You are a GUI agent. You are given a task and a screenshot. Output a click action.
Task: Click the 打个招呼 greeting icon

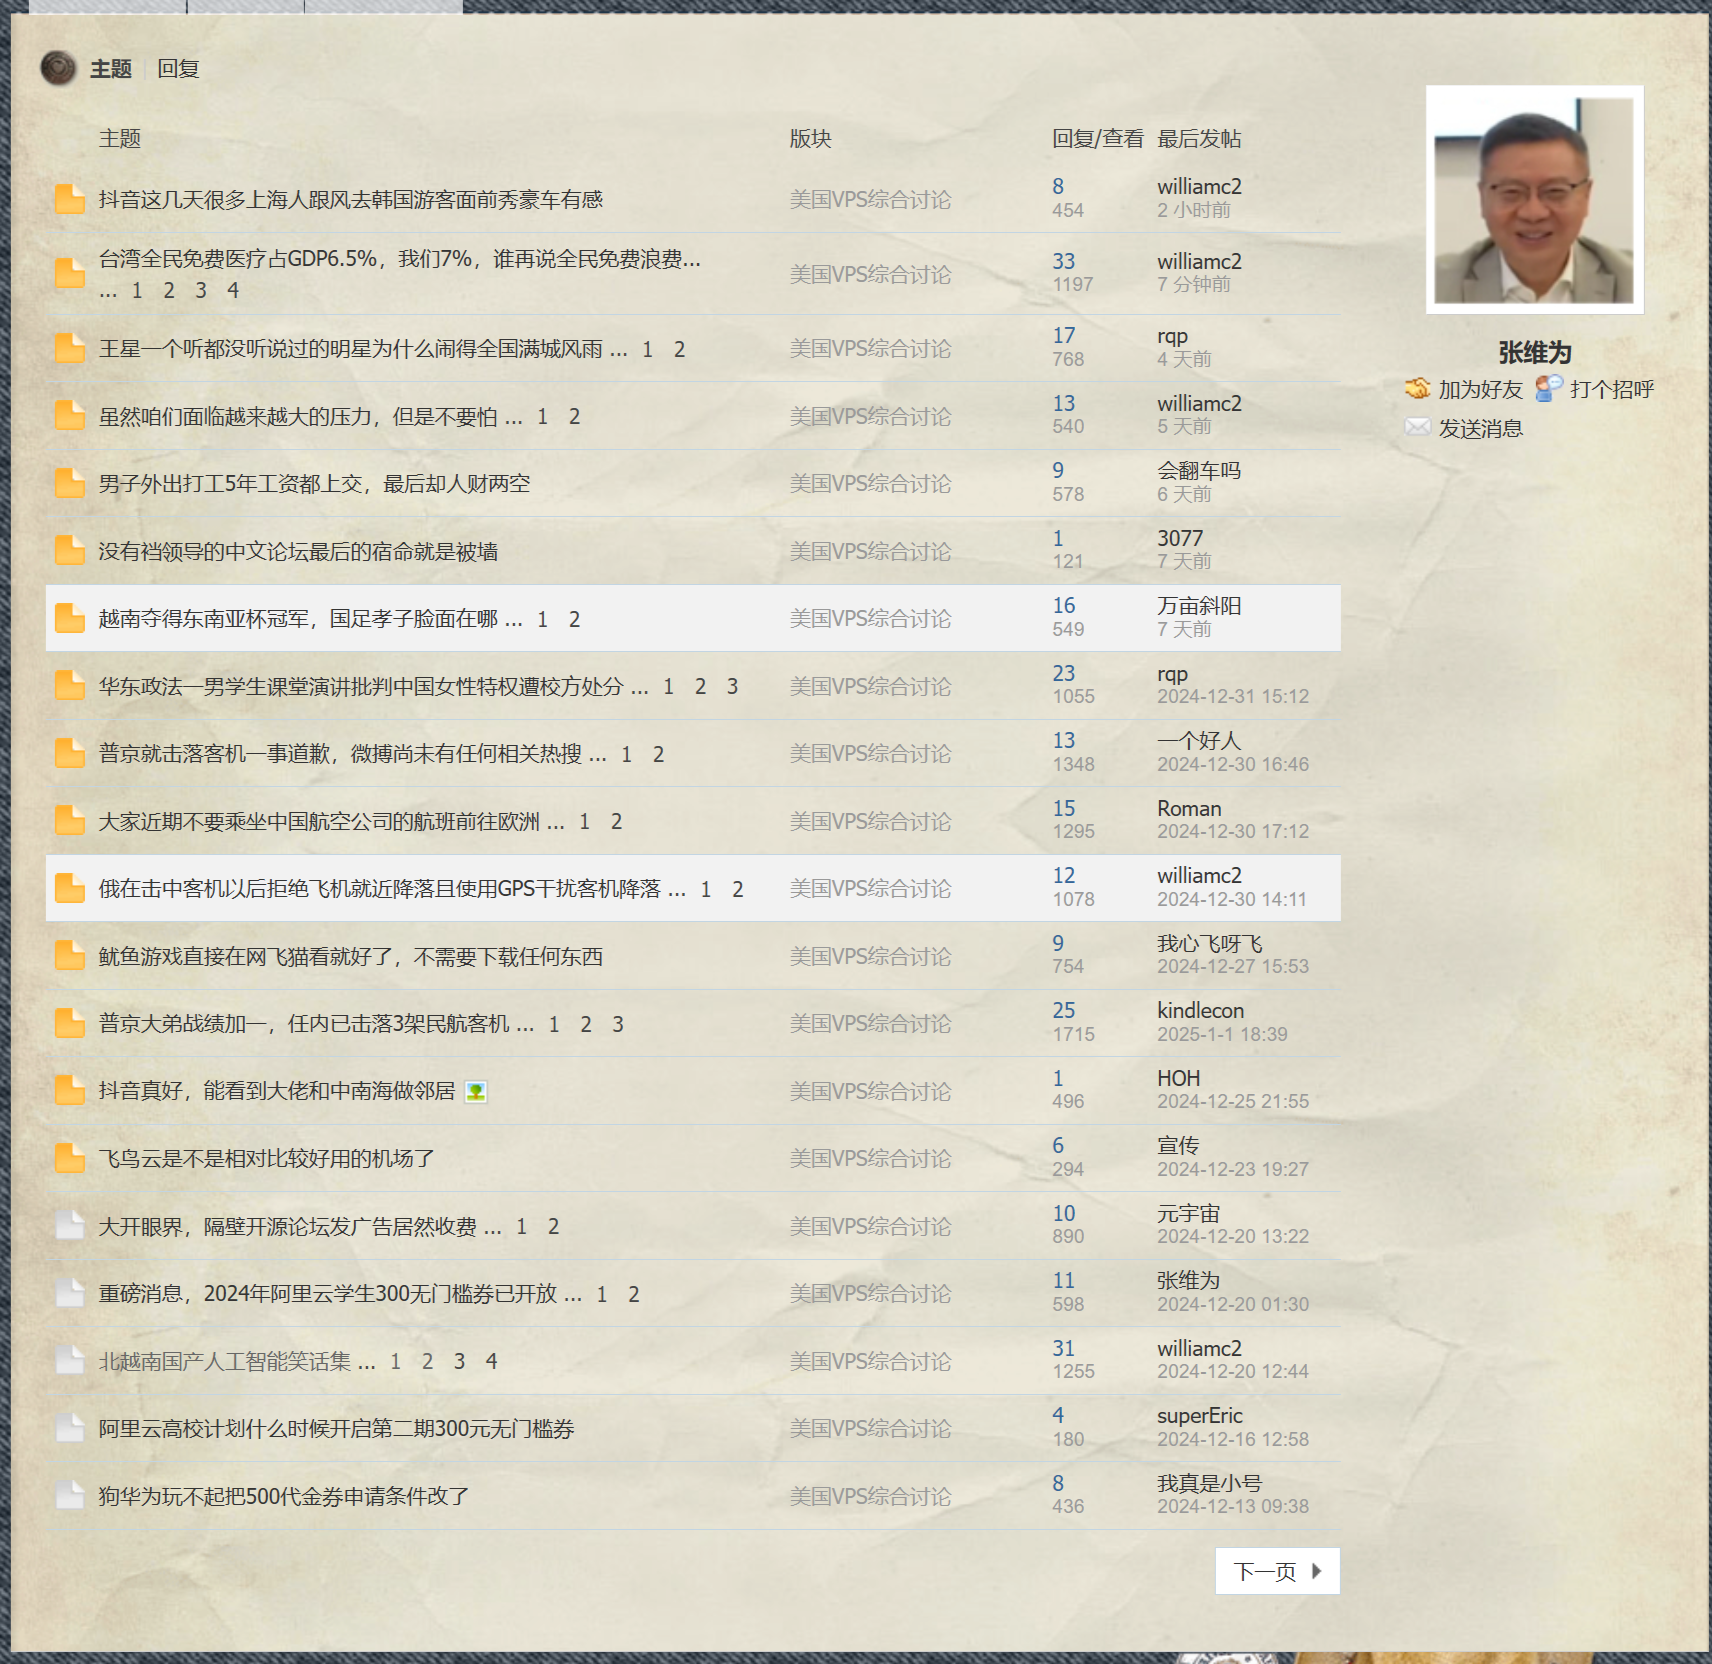[1548, 389]
